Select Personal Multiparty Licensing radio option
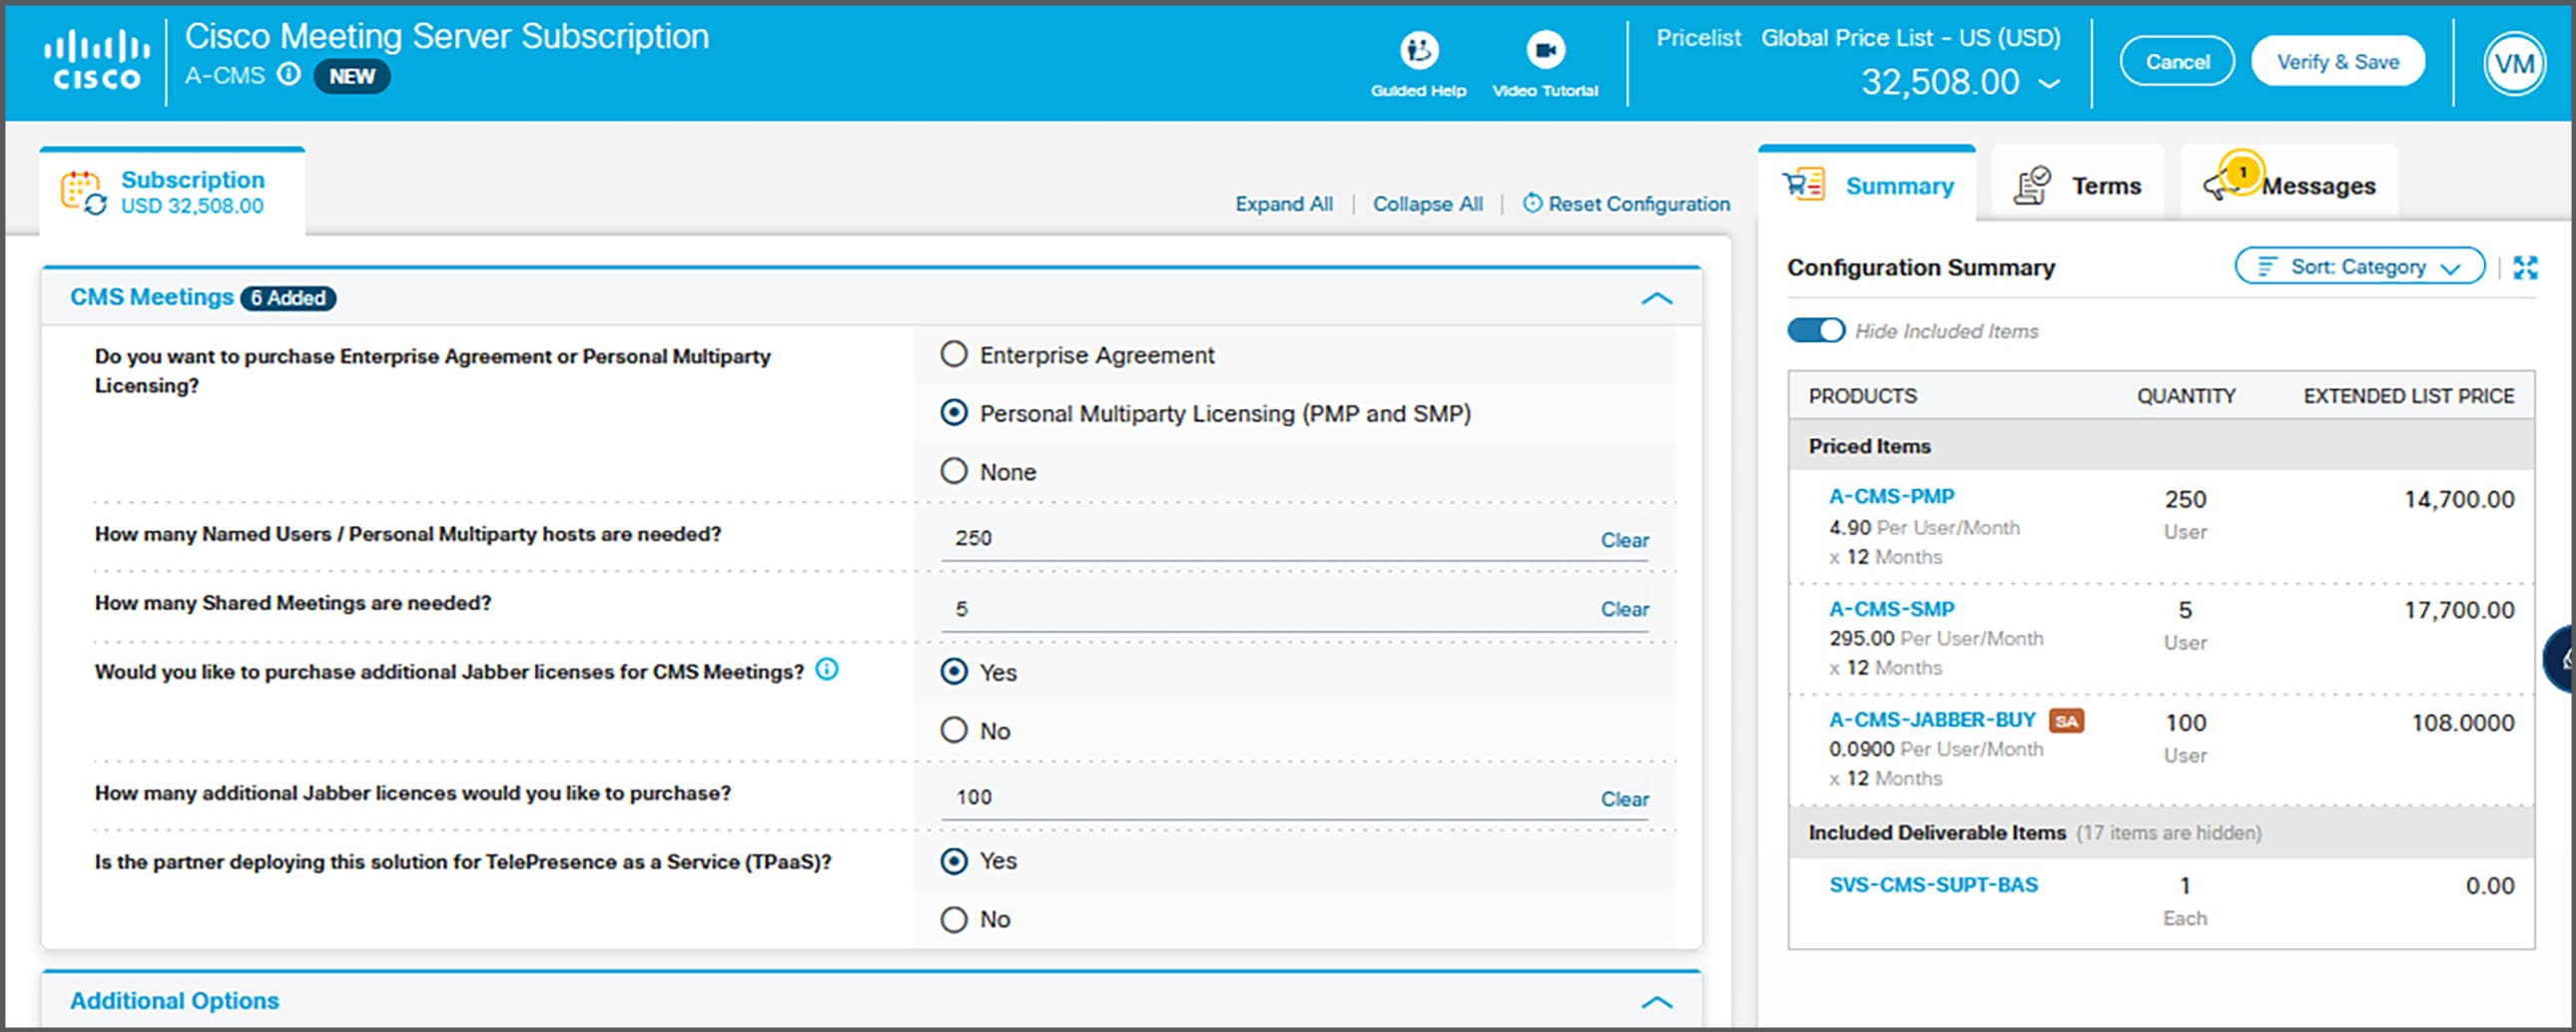The width and height of the screenshot is (2576, 1032). point(954,412)
